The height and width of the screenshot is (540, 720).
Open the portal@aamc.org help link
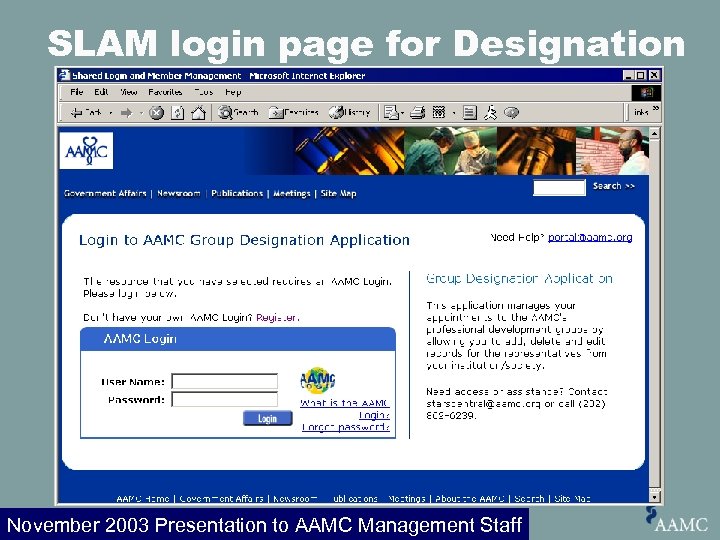(590, 237)
